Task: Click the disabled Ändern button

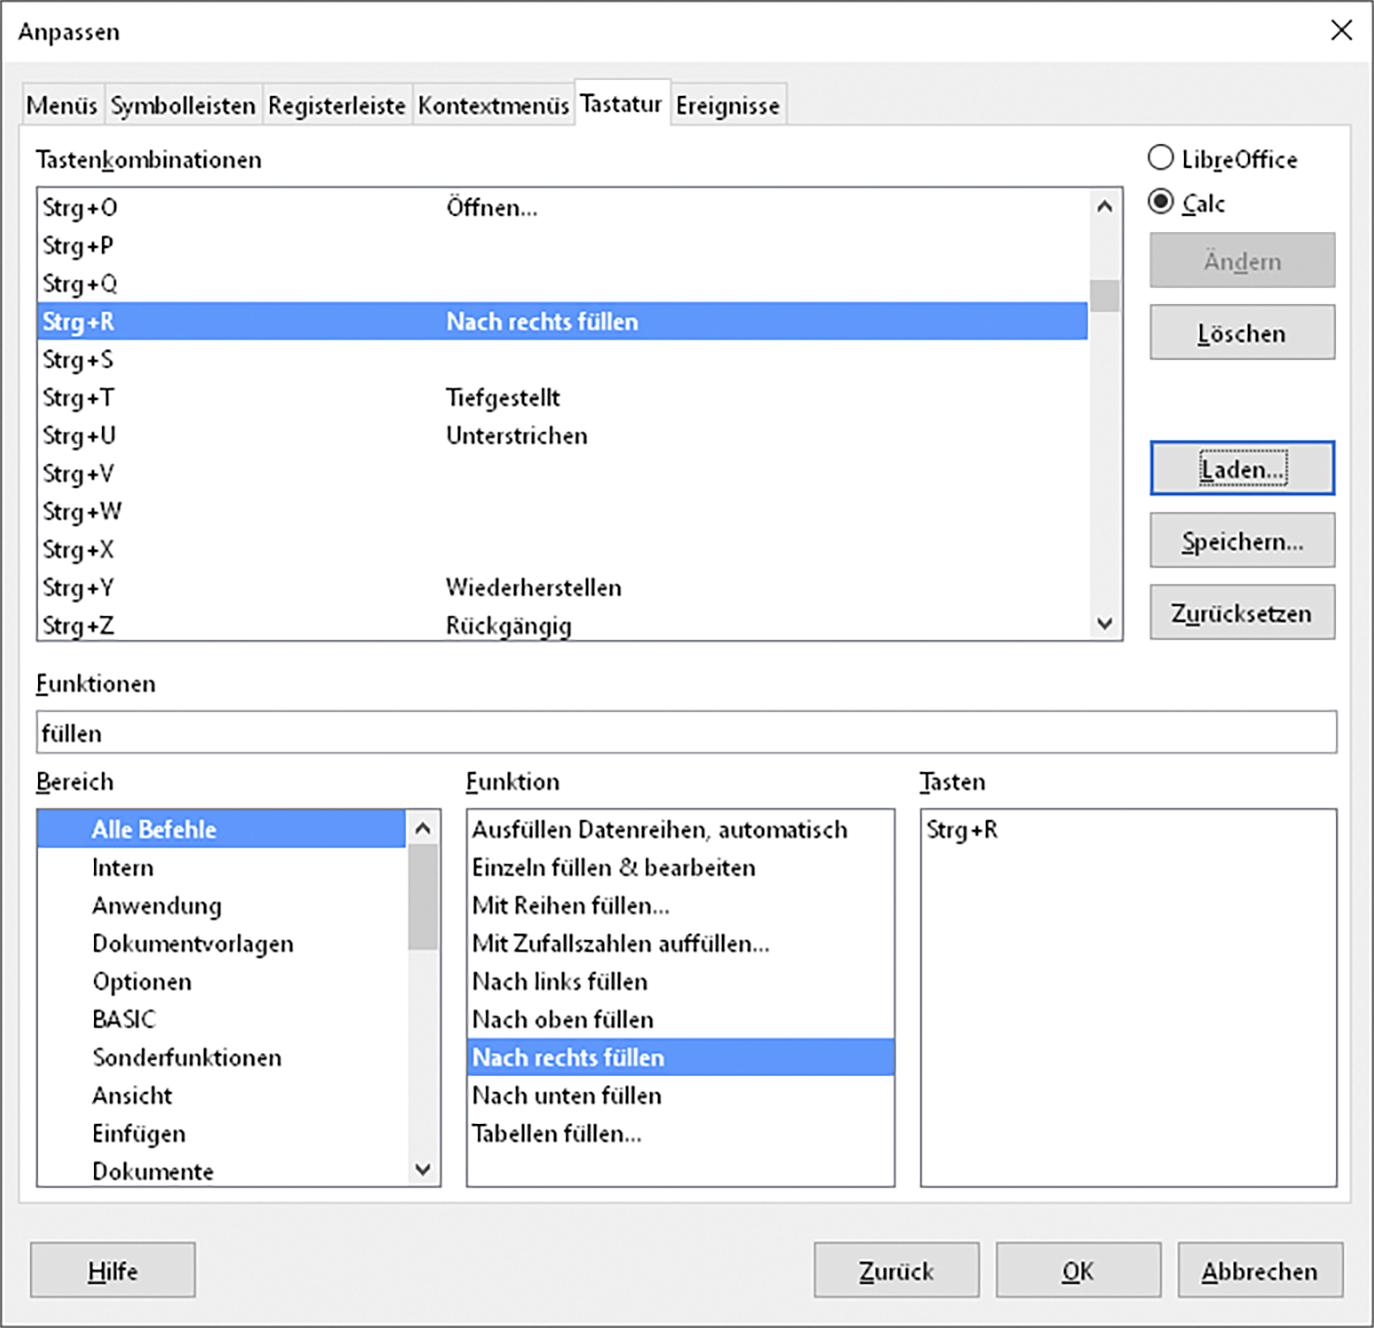Action: click(1242, 260)
